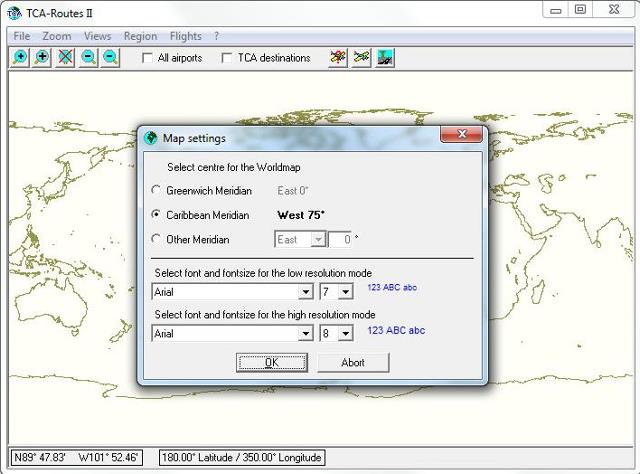Click the Abort button
This screenshot has height=474, width=640.
click(x=353, y=363)
